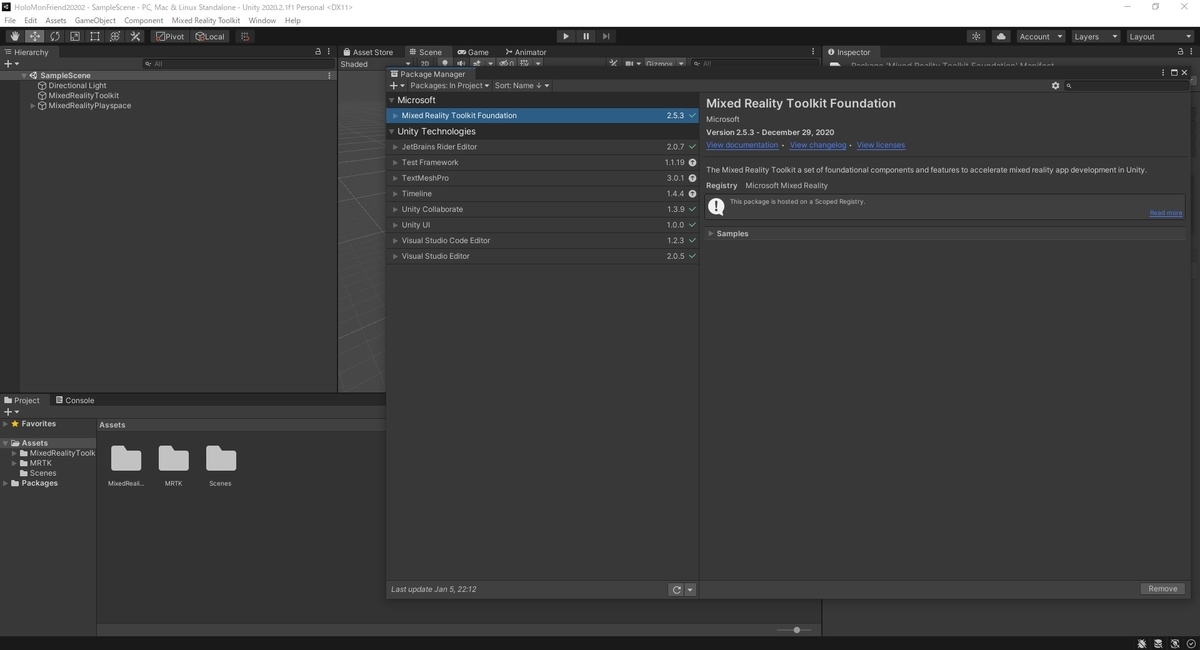The height and width of the screenshot is (650, 1200).
Task: Open the Assets menu
Action: pyautogui.click(x=56, y=20)
